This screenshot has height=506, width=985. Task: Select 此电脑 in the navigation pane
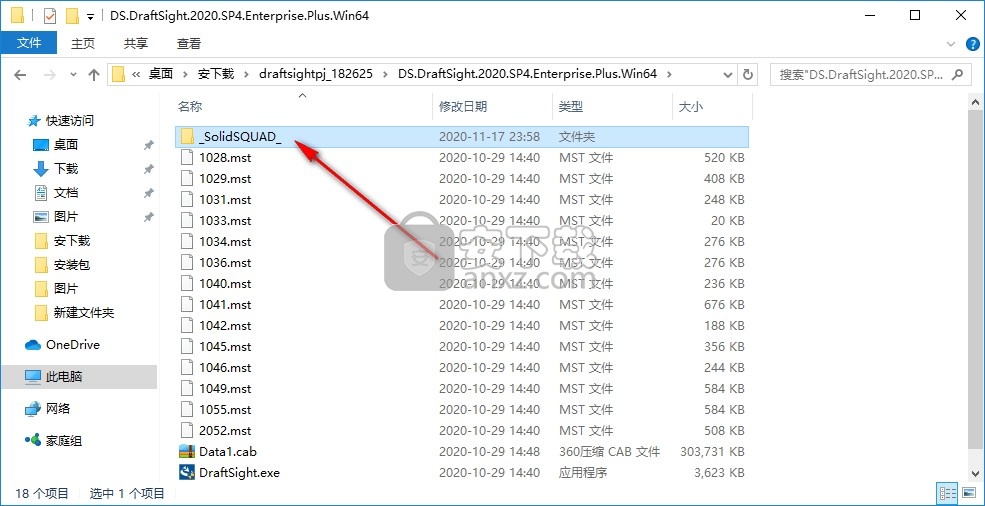63,377
